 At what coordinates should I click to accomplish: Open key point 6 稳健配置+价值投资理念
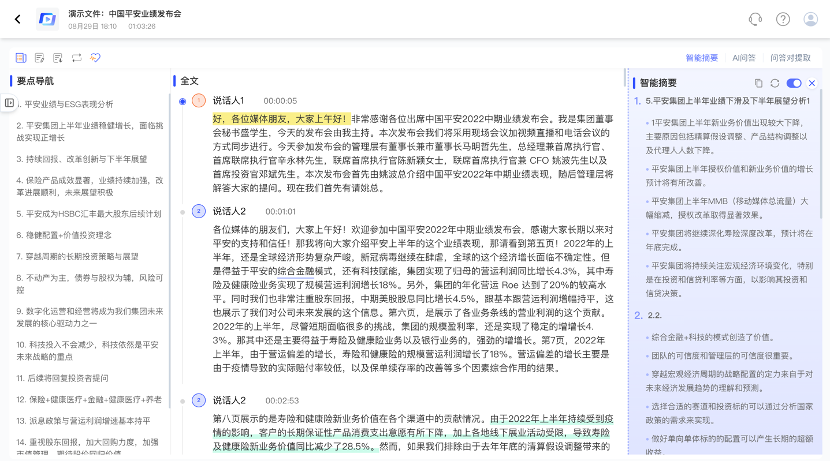click(64, 235)
